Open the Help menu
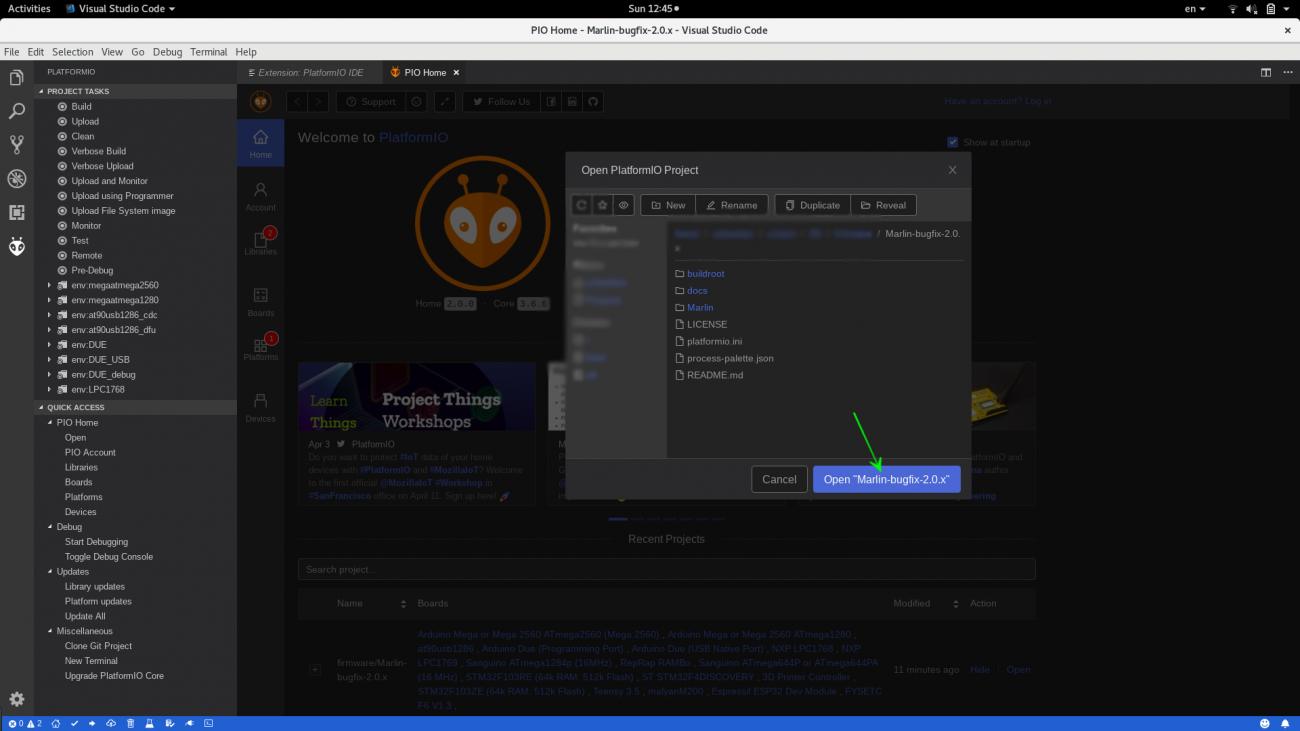The height and width of the screenshot is (731, 1300). [x=246, y=52]
